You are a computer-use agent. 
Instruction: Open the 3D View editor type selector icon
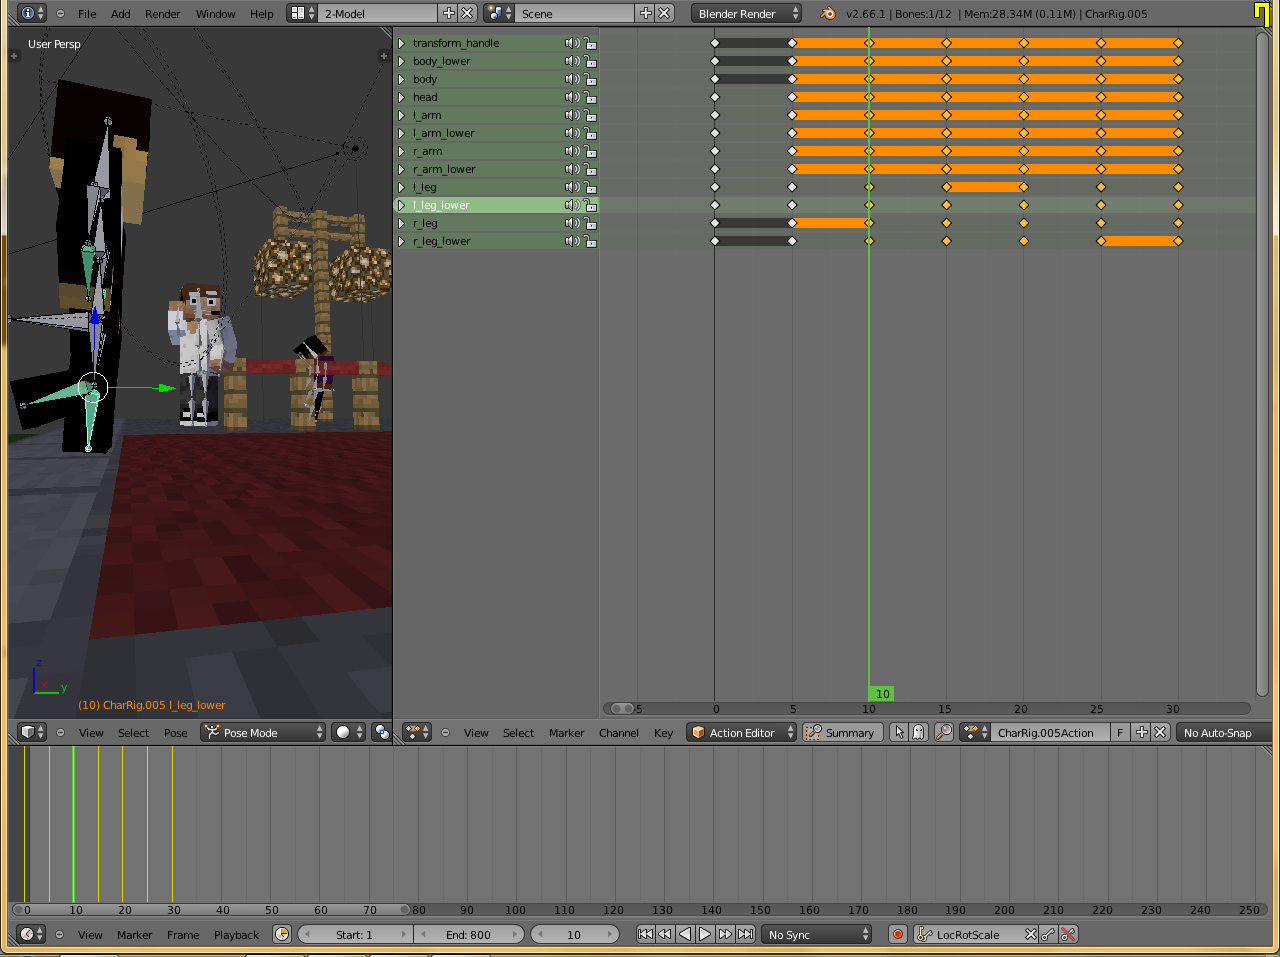pyautogui.click(x=32, y=732)
